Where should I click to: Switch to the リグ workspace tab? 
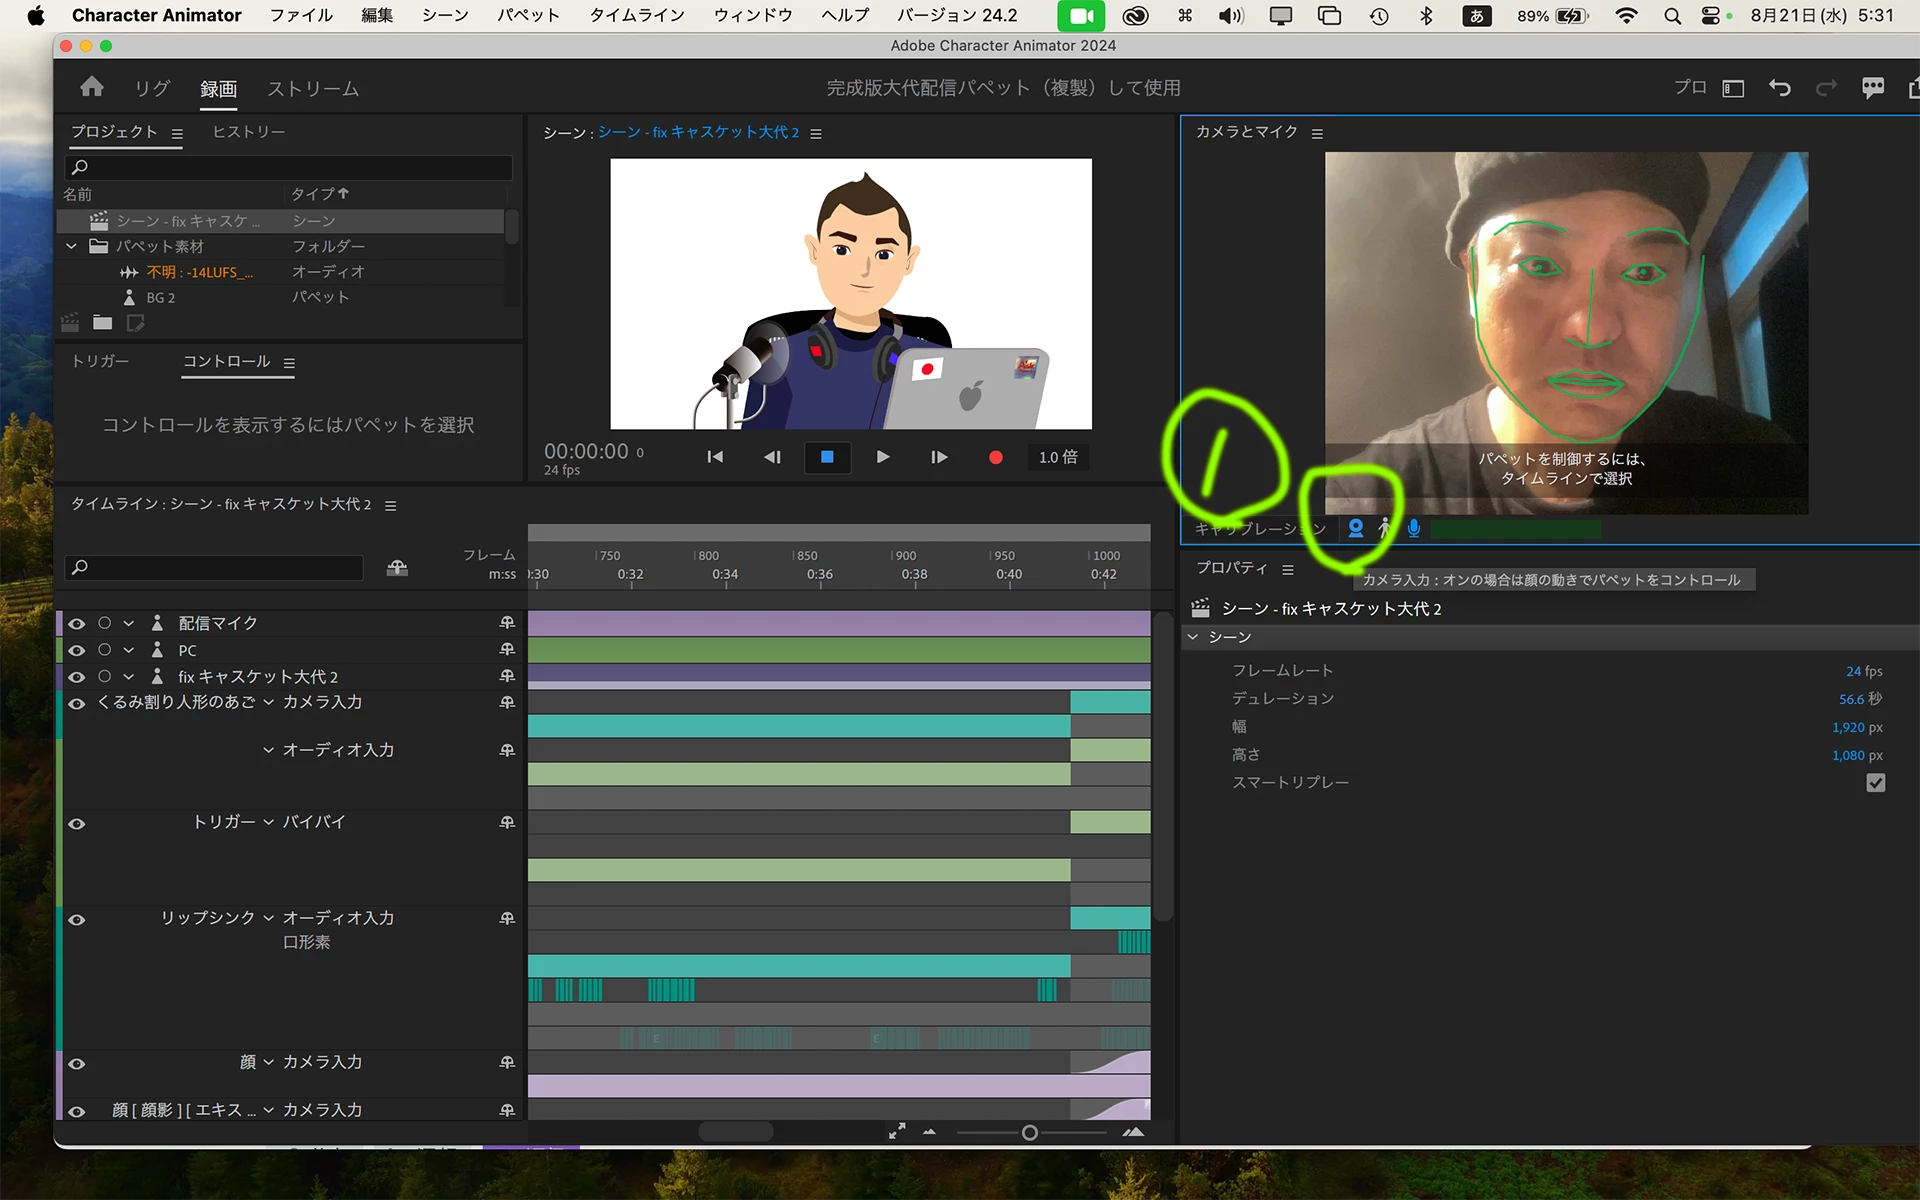152,88
